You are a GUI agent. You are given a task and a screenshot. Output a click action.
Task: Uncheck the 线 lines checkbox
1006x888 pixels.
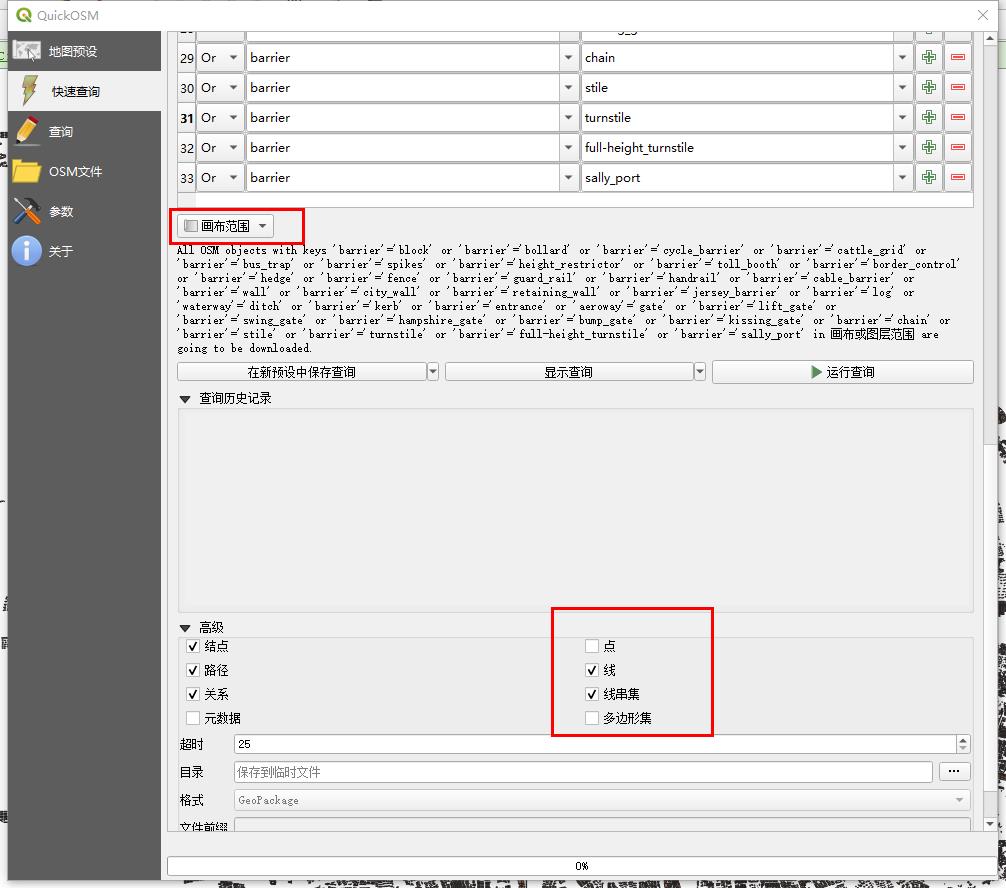[x=592, y=670]
